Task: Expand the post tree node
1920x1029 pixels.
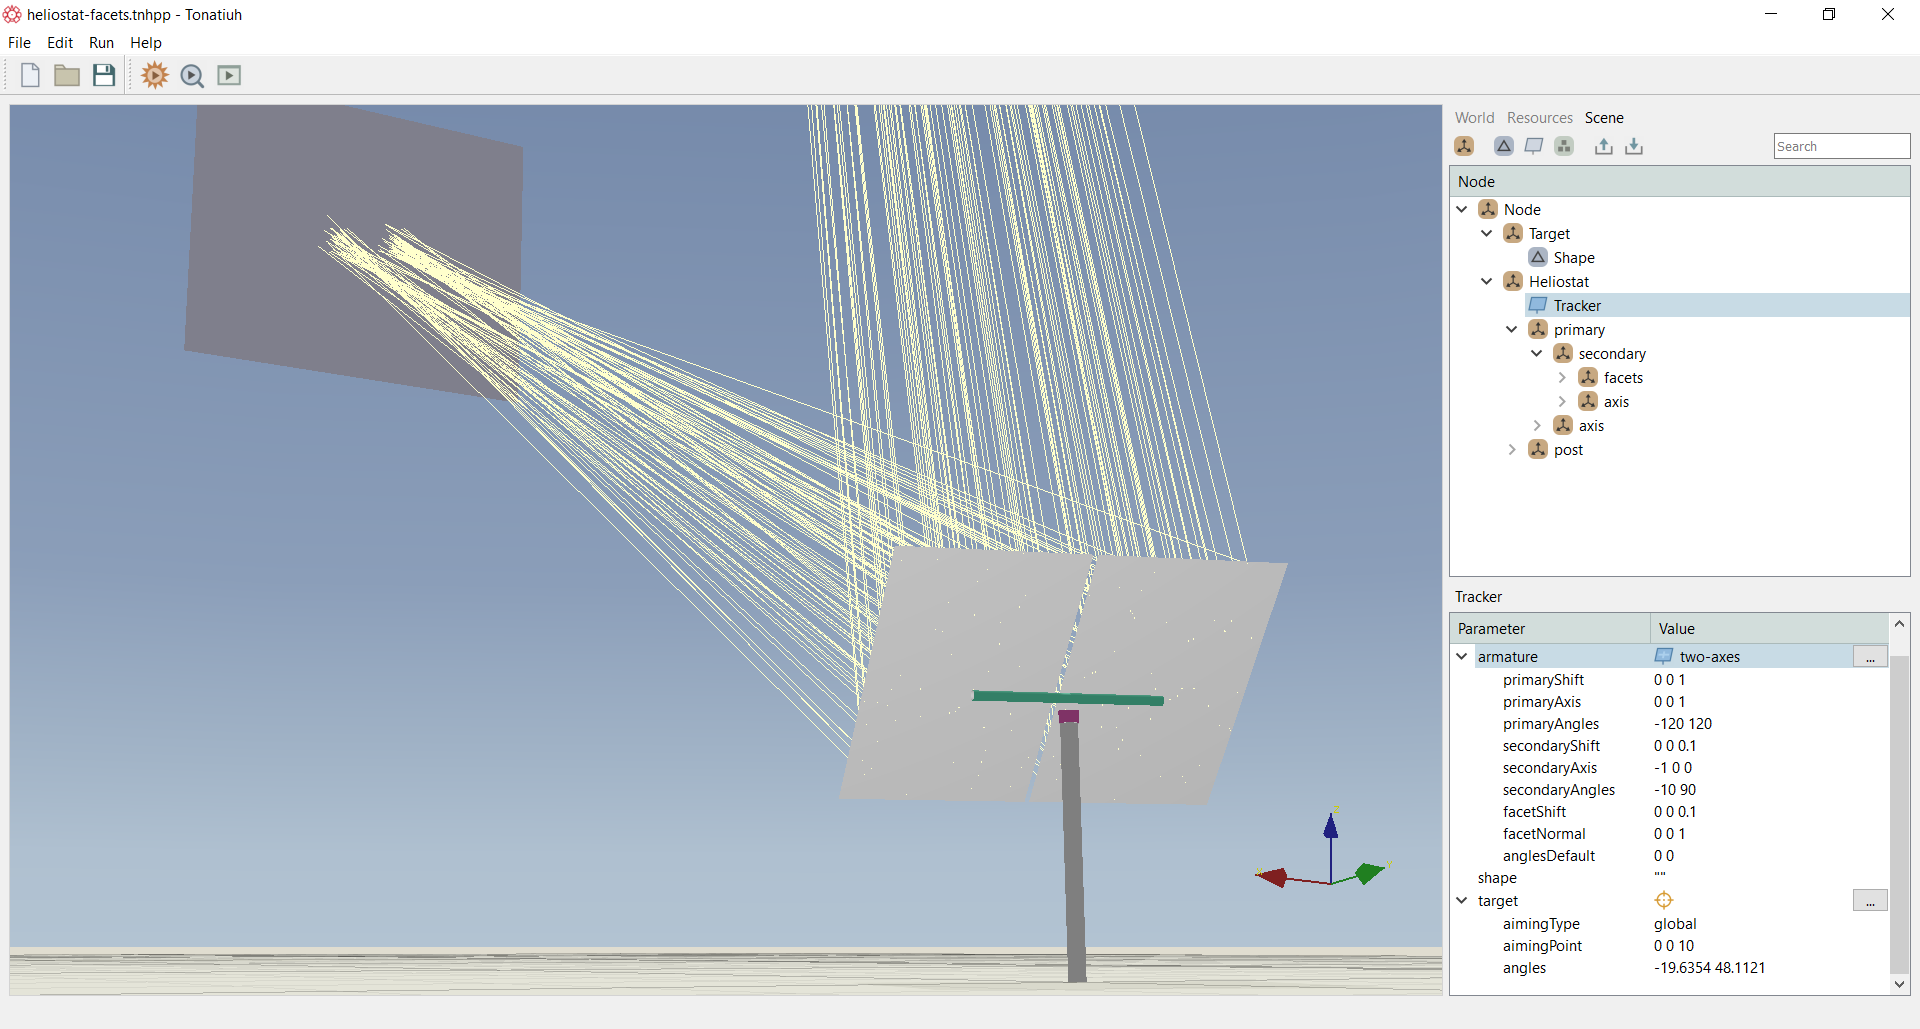Action: (x=1512, y=449)
